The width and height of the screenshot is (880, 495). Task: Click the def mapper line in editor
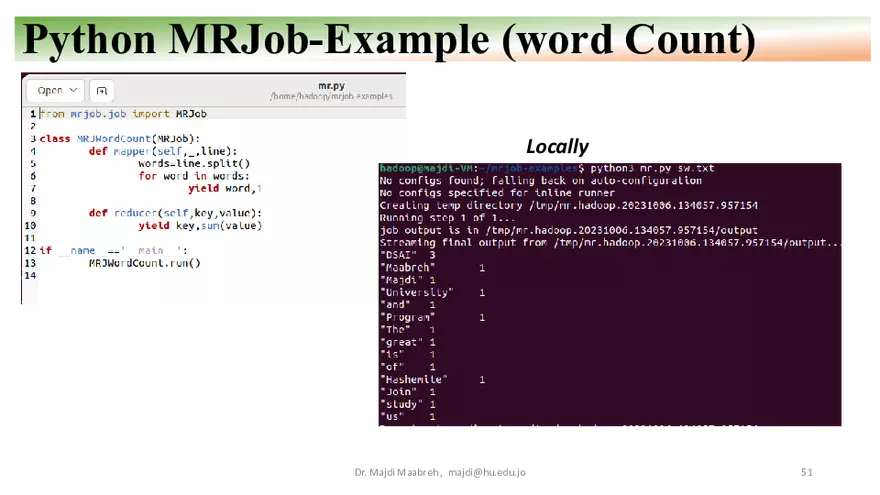[164, 151]
